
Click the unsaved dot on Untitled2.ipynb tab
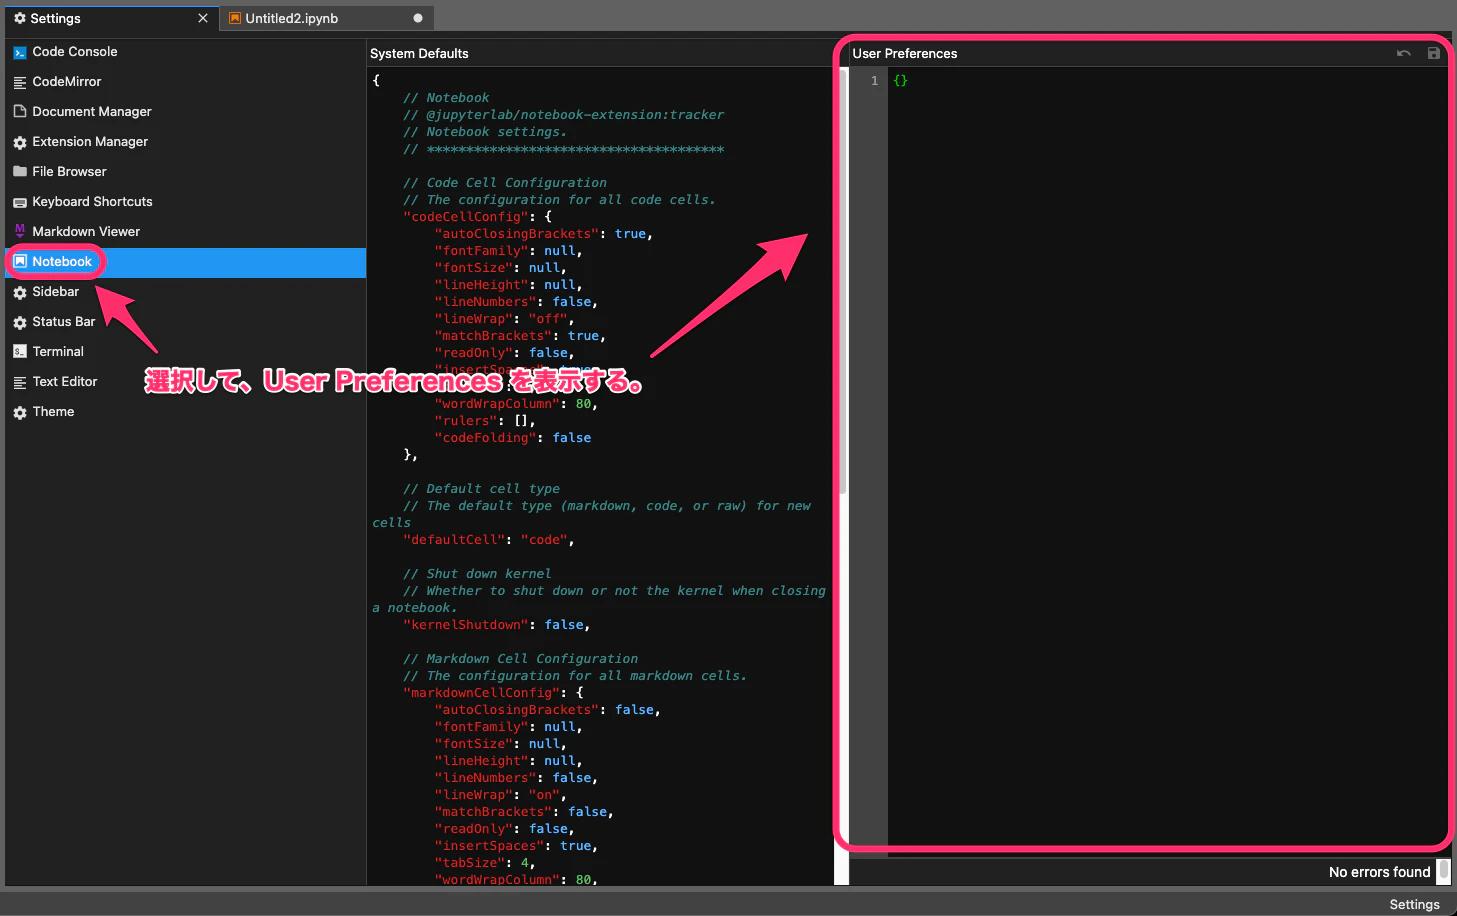(418, 18)
